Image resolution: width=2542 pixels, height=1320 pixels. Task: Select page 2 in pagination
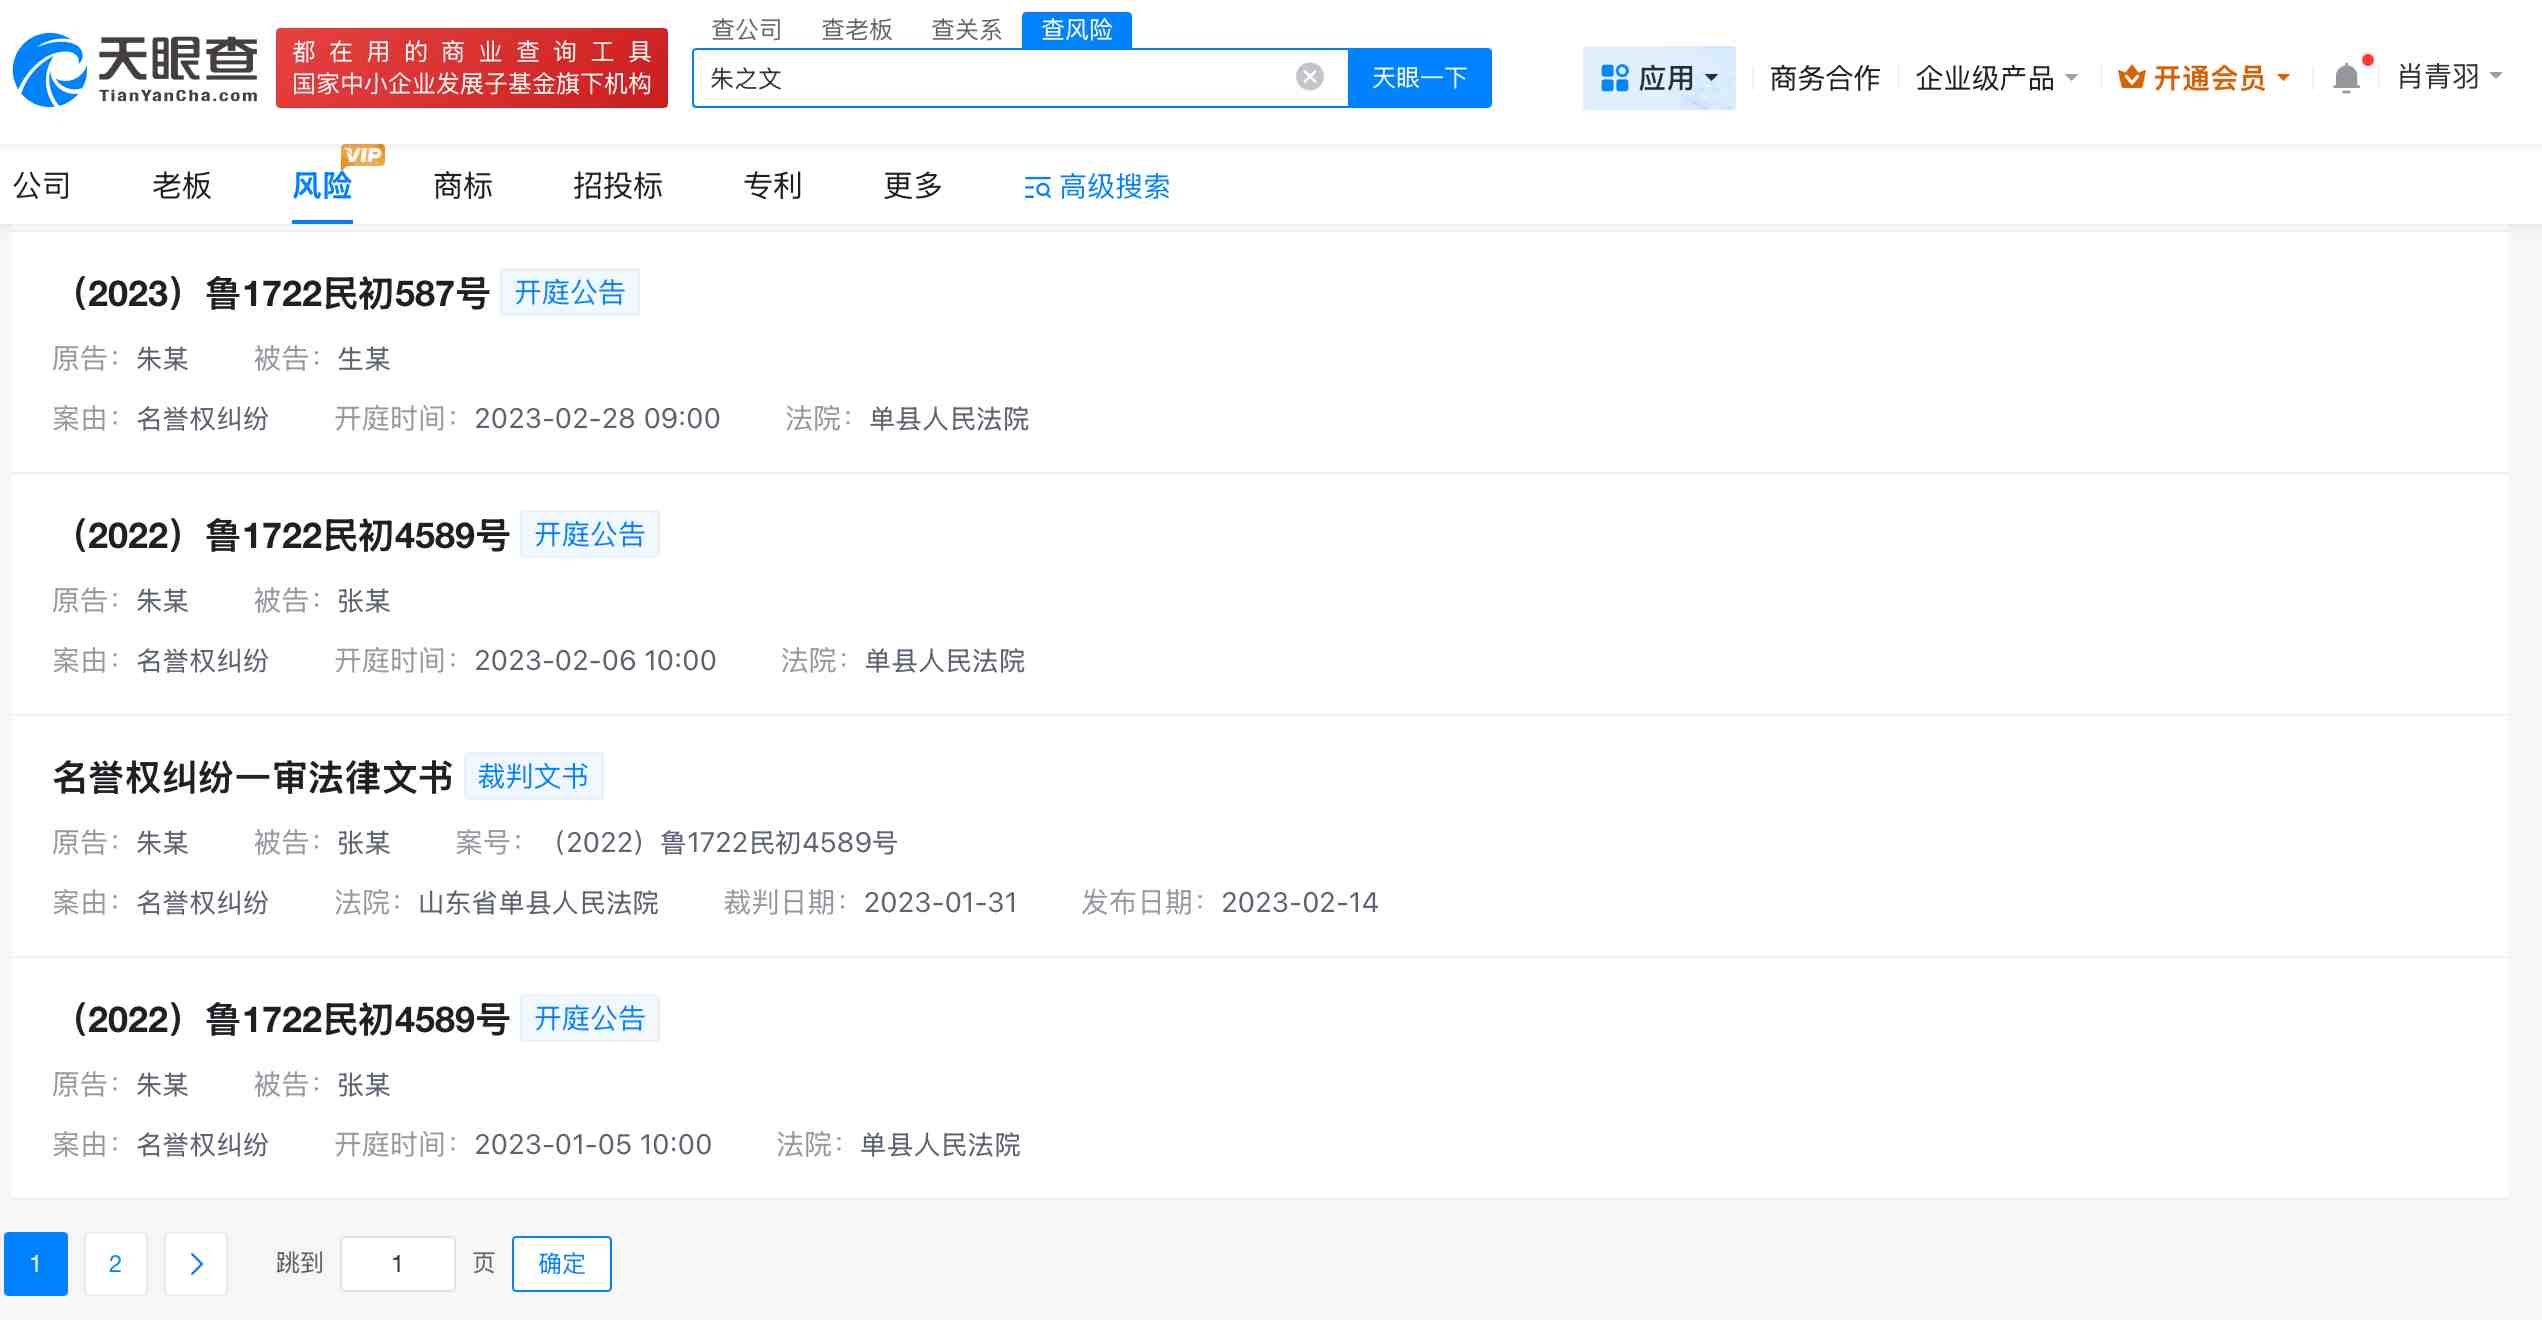point(116,1263)
